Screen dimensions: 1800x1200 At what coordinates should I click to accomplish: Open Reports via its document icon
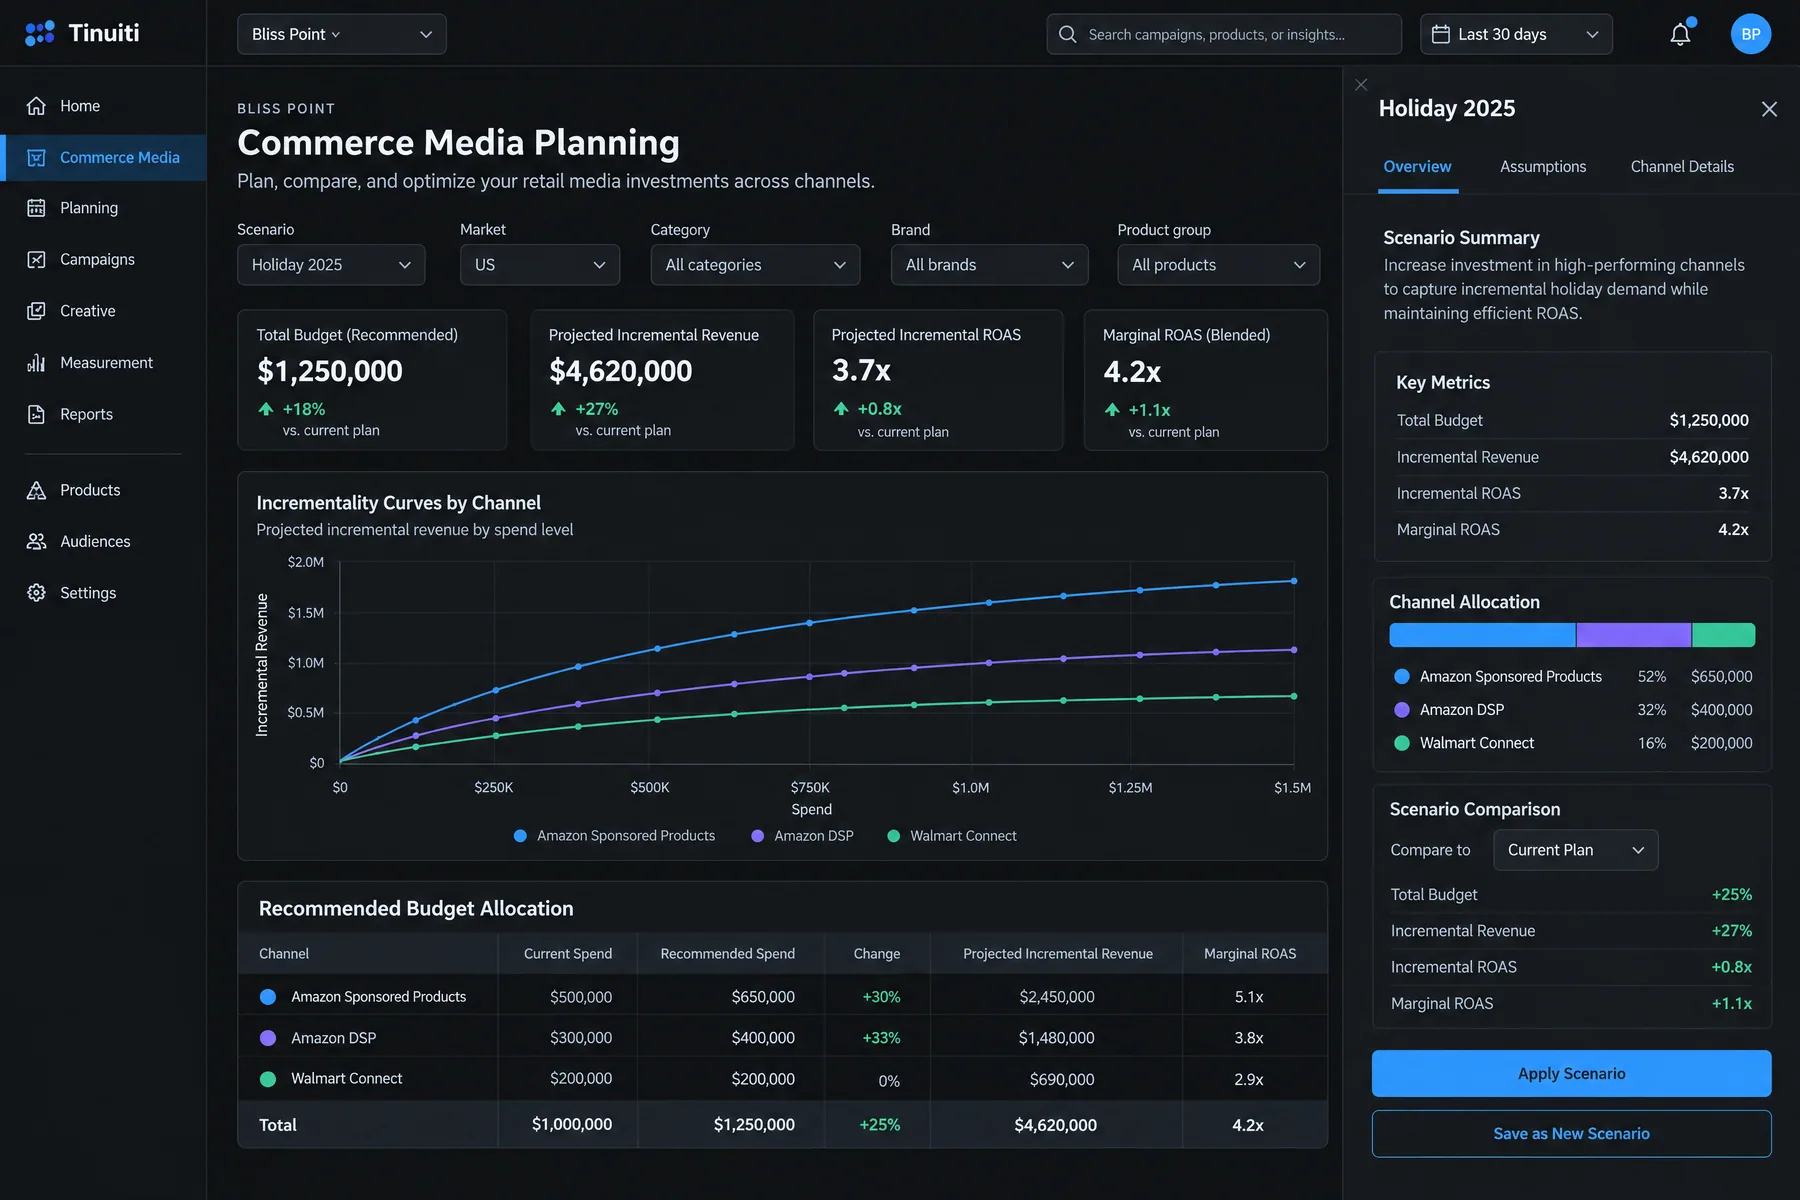(36, 414)
